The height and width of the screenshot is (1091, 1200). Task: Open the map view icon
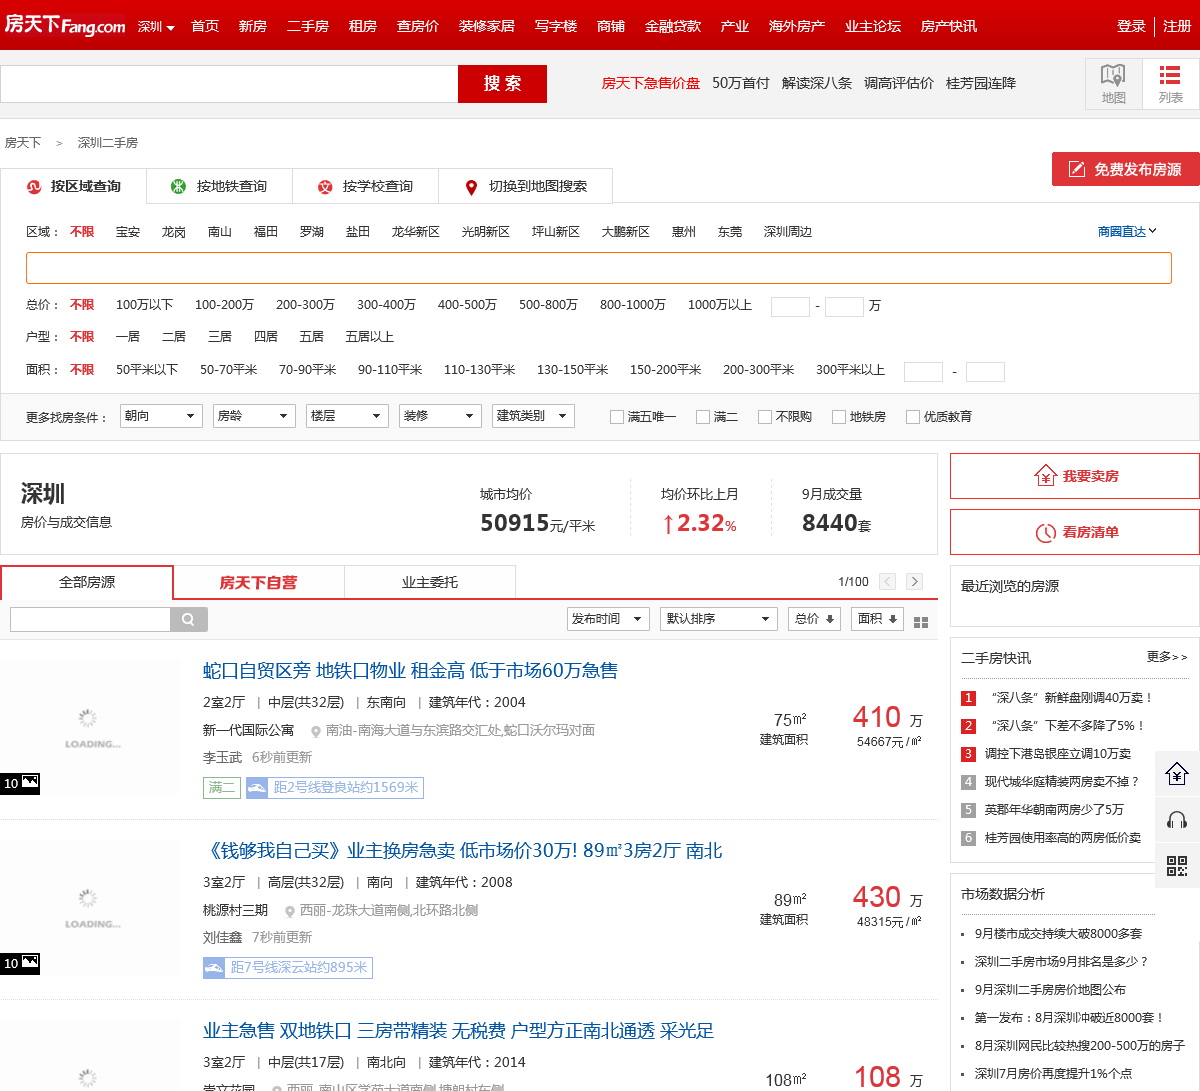[1113, 83]
